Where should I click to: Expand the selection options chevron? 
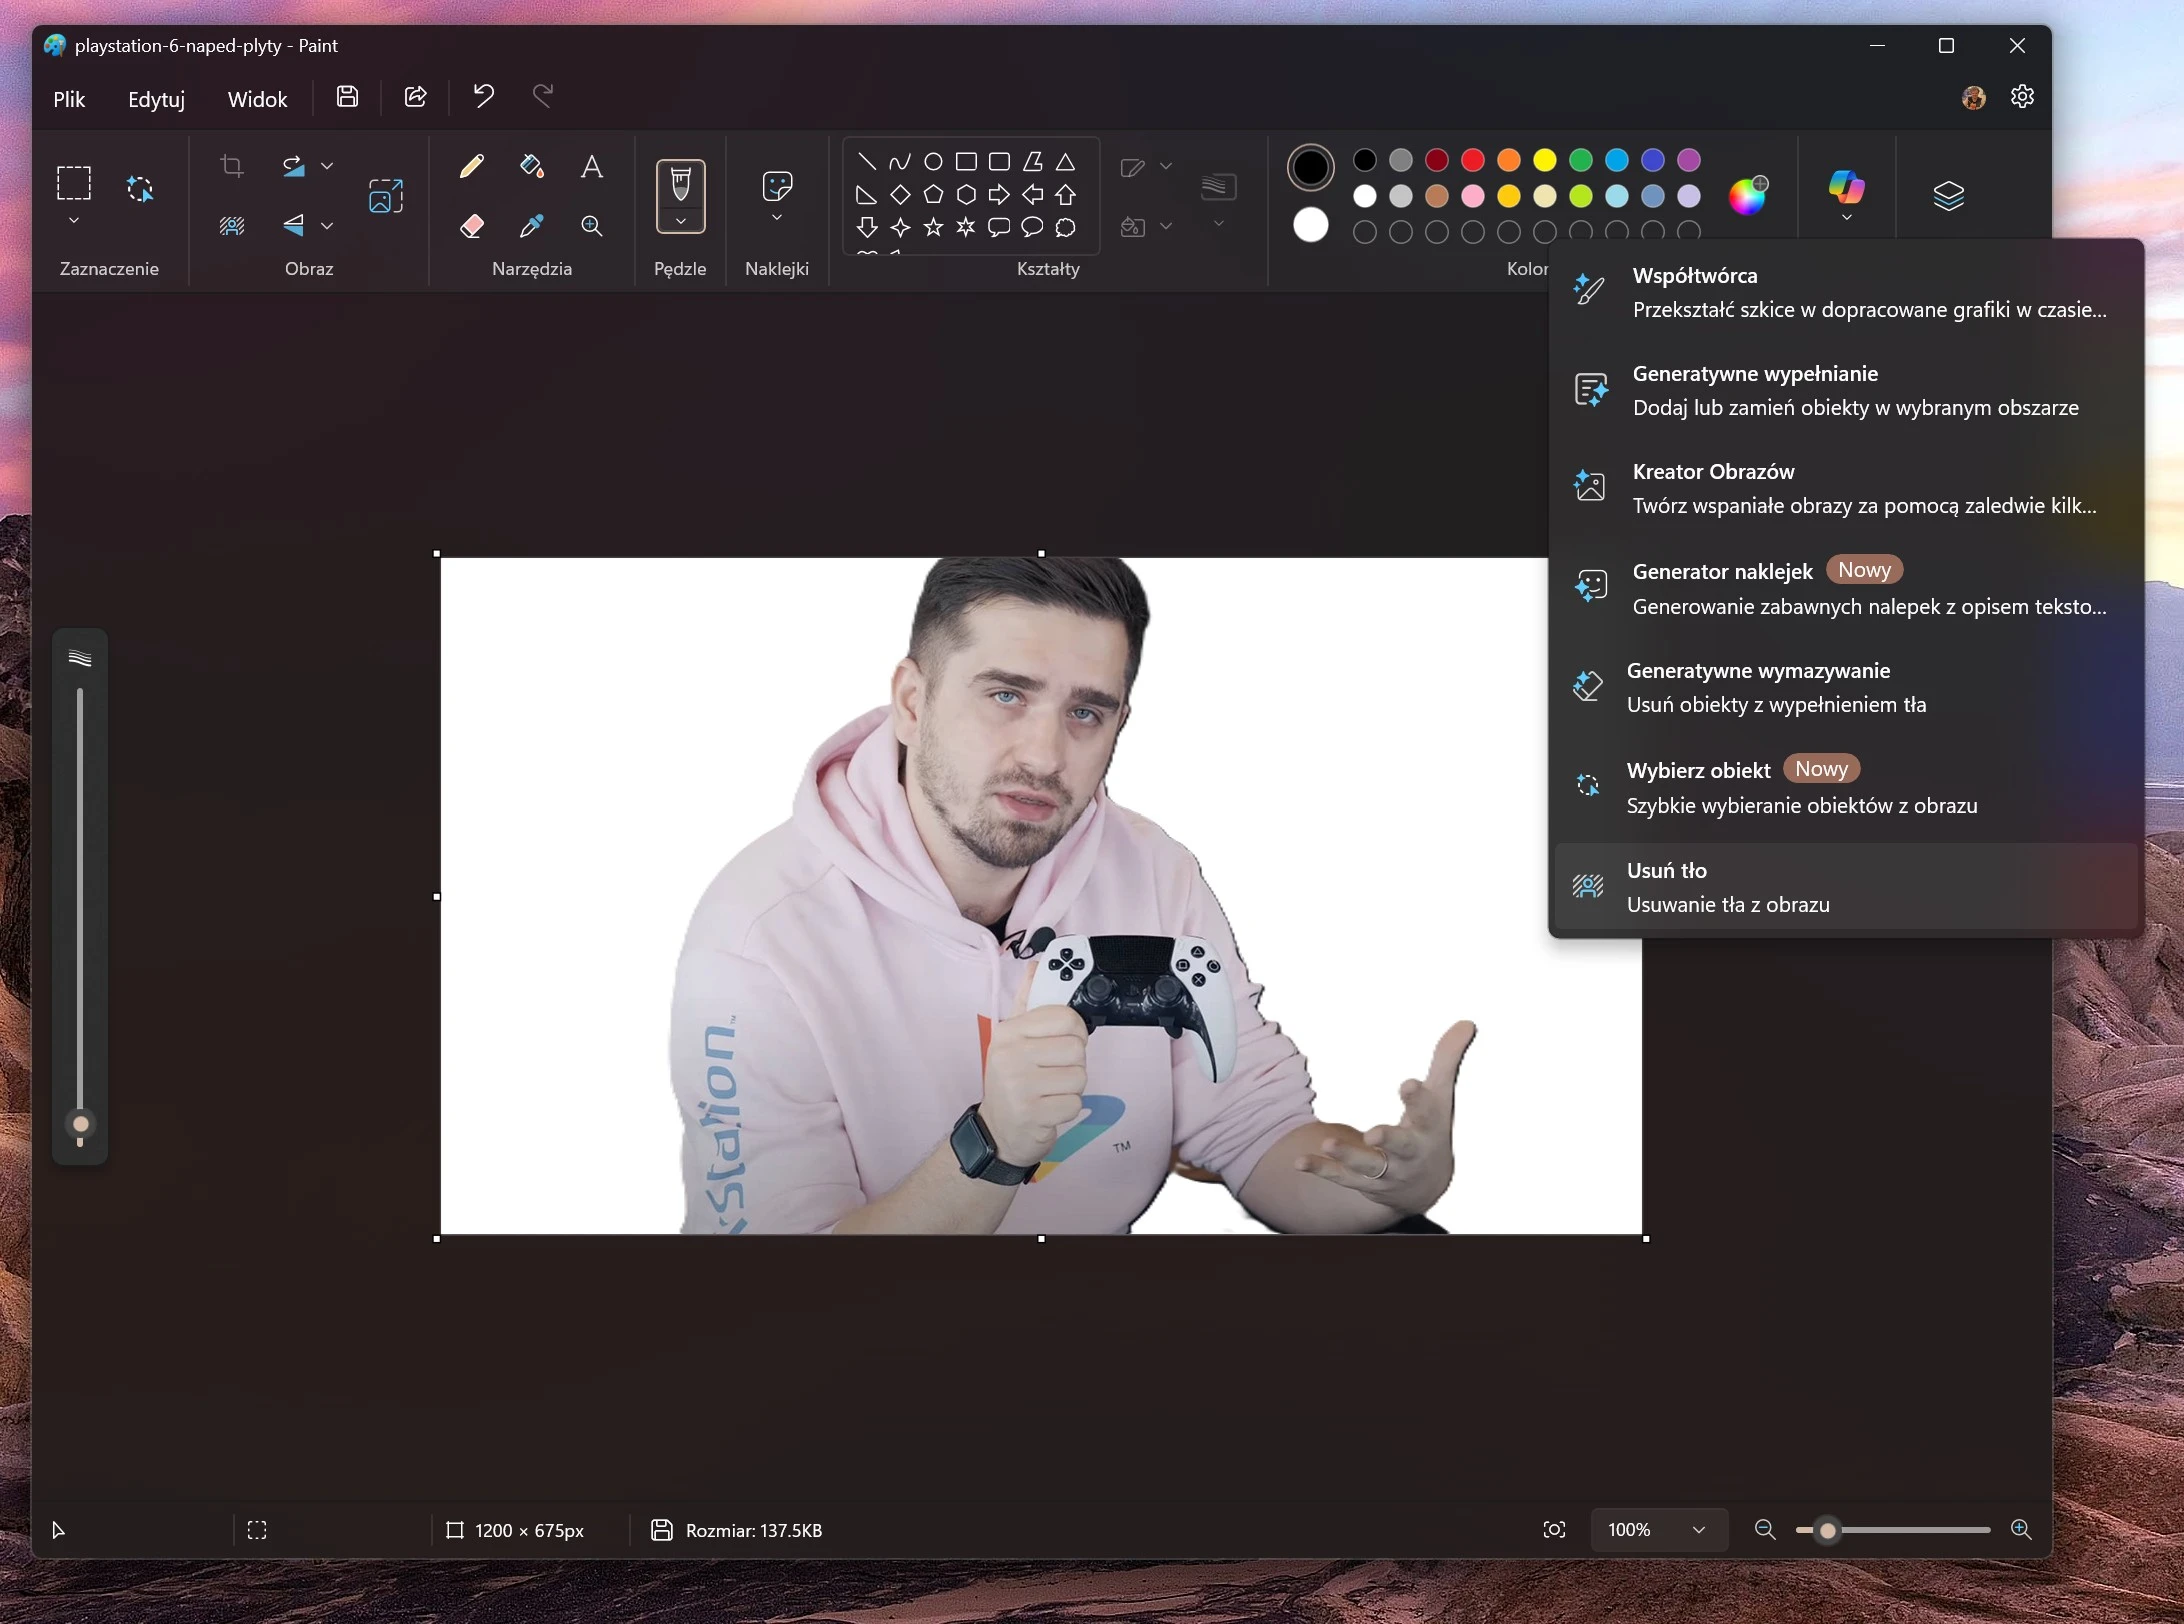click(x=73, y=220)
